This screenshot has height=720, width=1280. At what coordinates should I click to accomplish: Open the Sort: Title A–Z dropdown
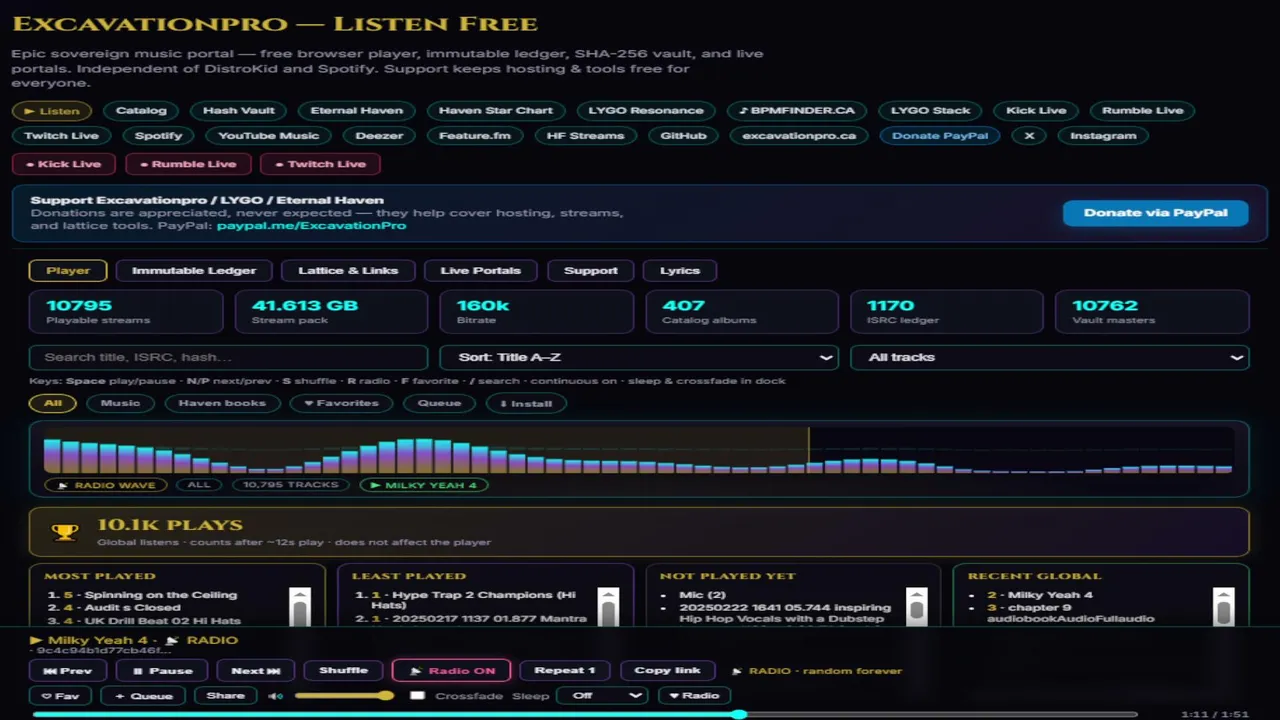click(639, 357)
